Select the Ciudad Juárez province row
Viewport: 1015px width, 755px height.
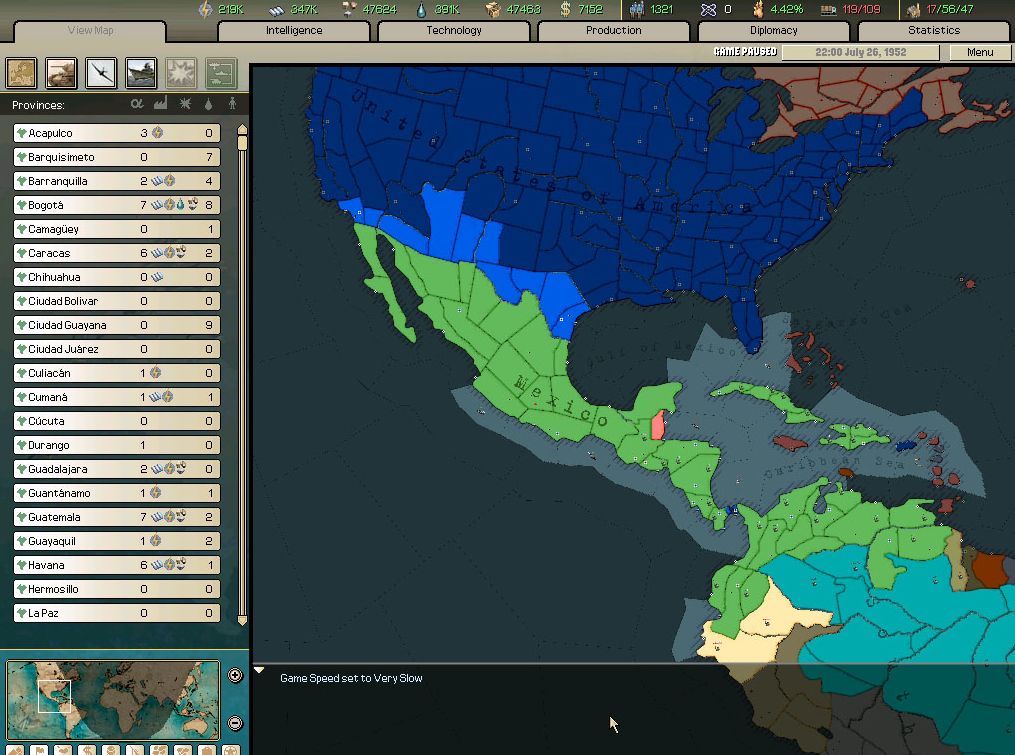[117, 348]
